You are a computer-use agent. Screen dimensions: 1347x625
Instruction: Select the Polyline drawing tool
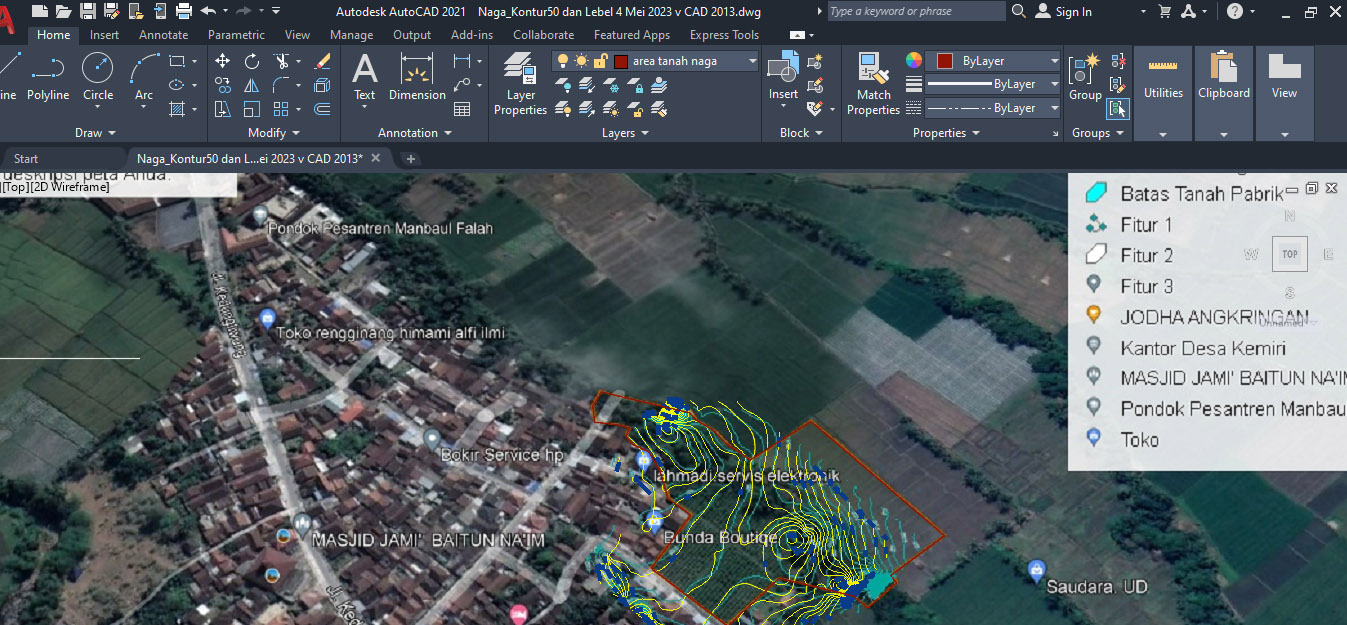[x=47, y=77]
